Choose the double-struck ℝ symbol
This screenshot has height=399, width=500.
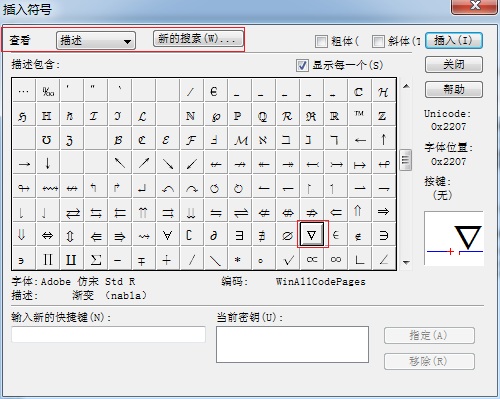(x=336, y=115)
